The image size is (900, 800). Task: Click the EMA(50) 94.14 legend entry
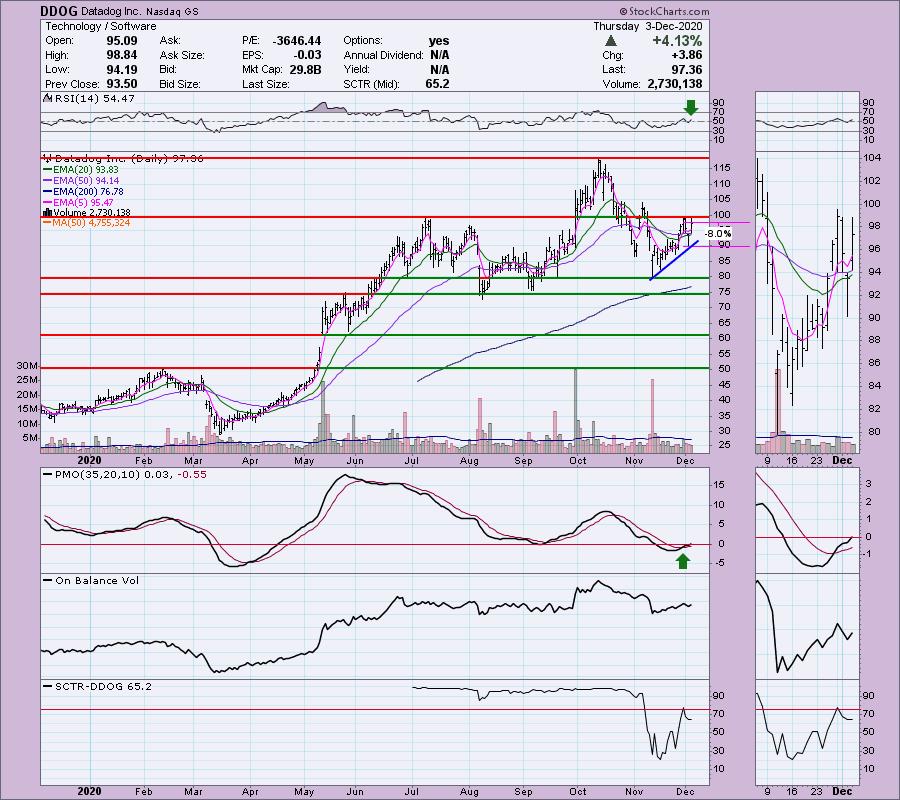click(80, 181)
